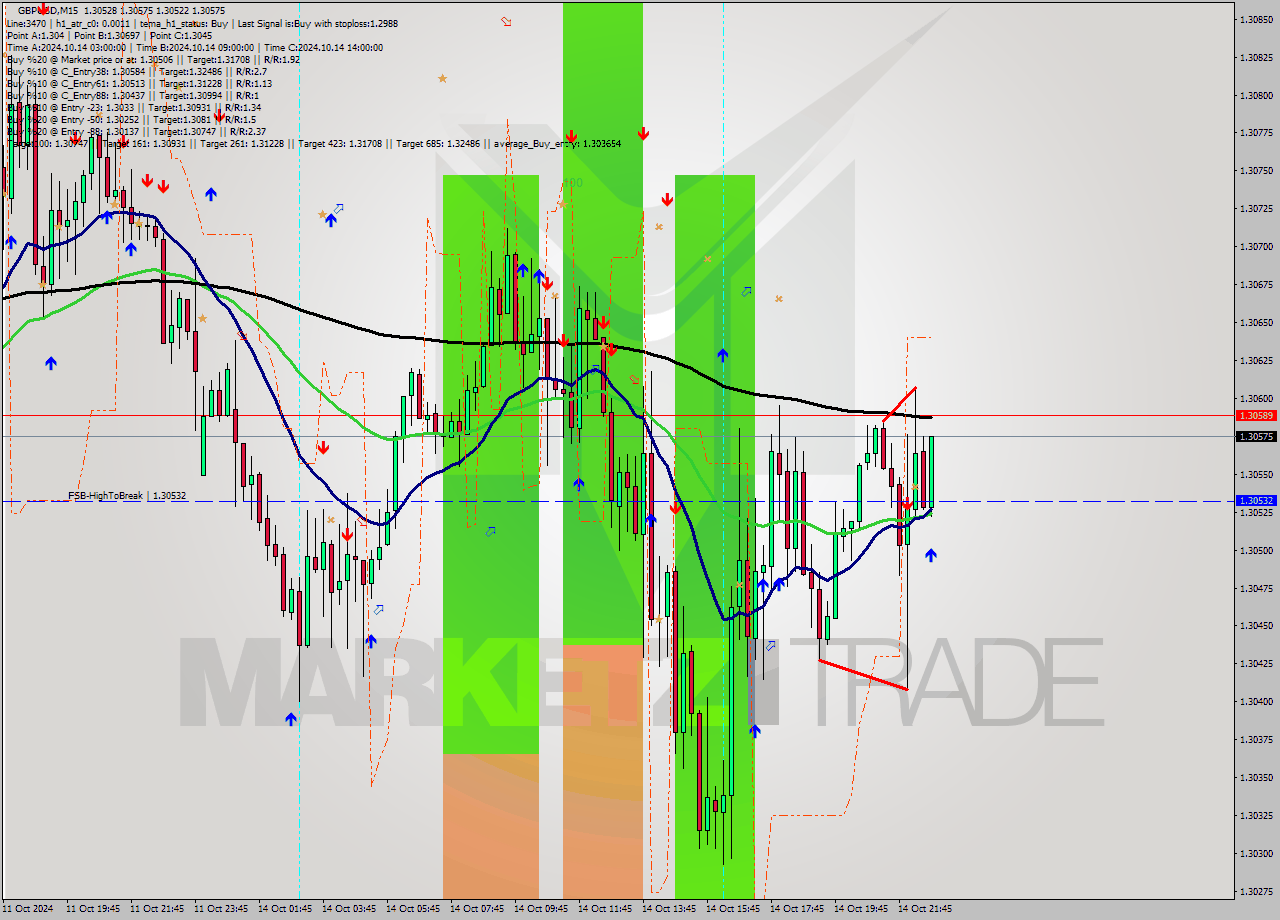This screenshot has height=920, width=1280.
Task: Click the 1.30750 price axis label
Action: (x=1255, y=170)
